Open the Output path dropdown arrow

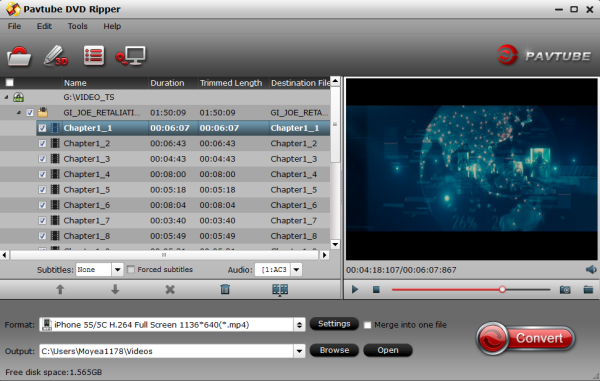[x=299, y=351]
